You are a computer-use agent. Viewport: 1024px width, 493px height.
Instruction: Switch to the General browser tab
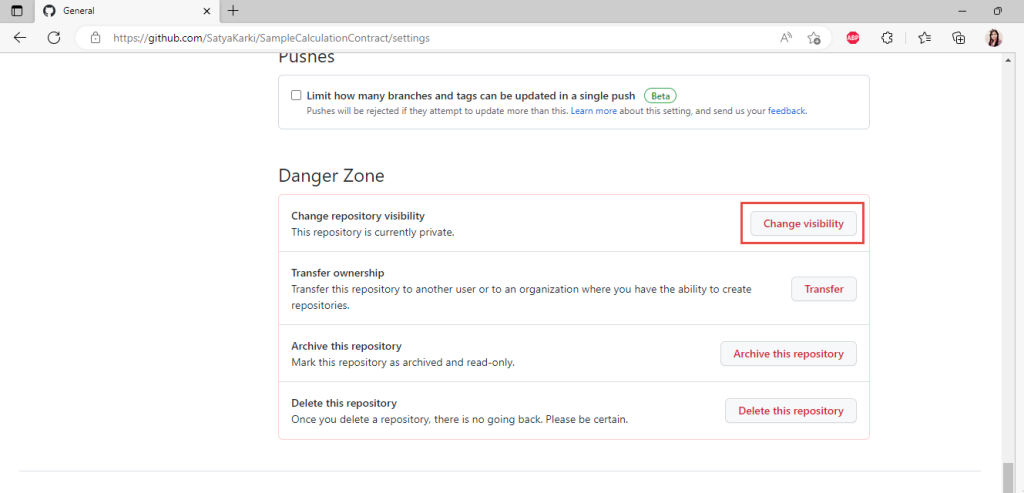(120, 11)
